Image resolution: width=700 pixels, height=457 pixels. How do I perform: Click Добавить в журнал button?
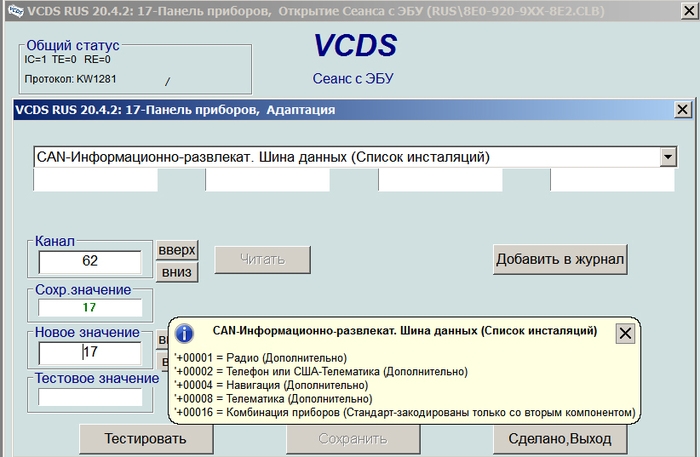(560, 259)
